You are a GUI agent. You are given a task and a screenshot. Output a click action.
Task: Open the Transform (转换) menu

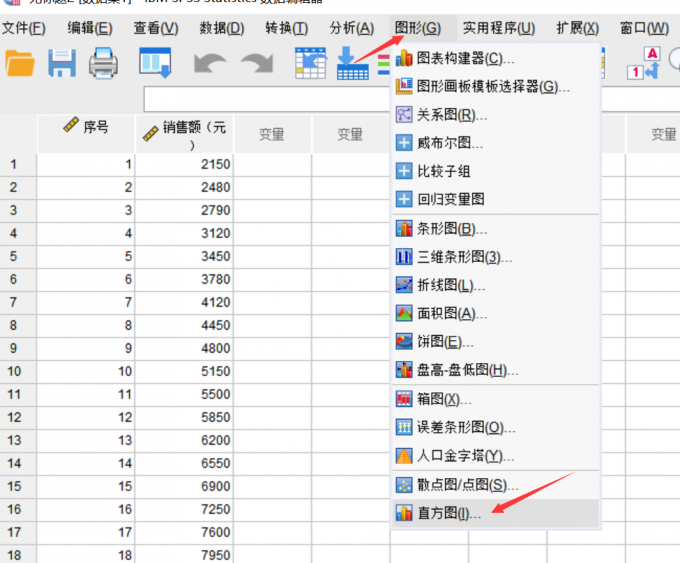[x=287, y=28]
